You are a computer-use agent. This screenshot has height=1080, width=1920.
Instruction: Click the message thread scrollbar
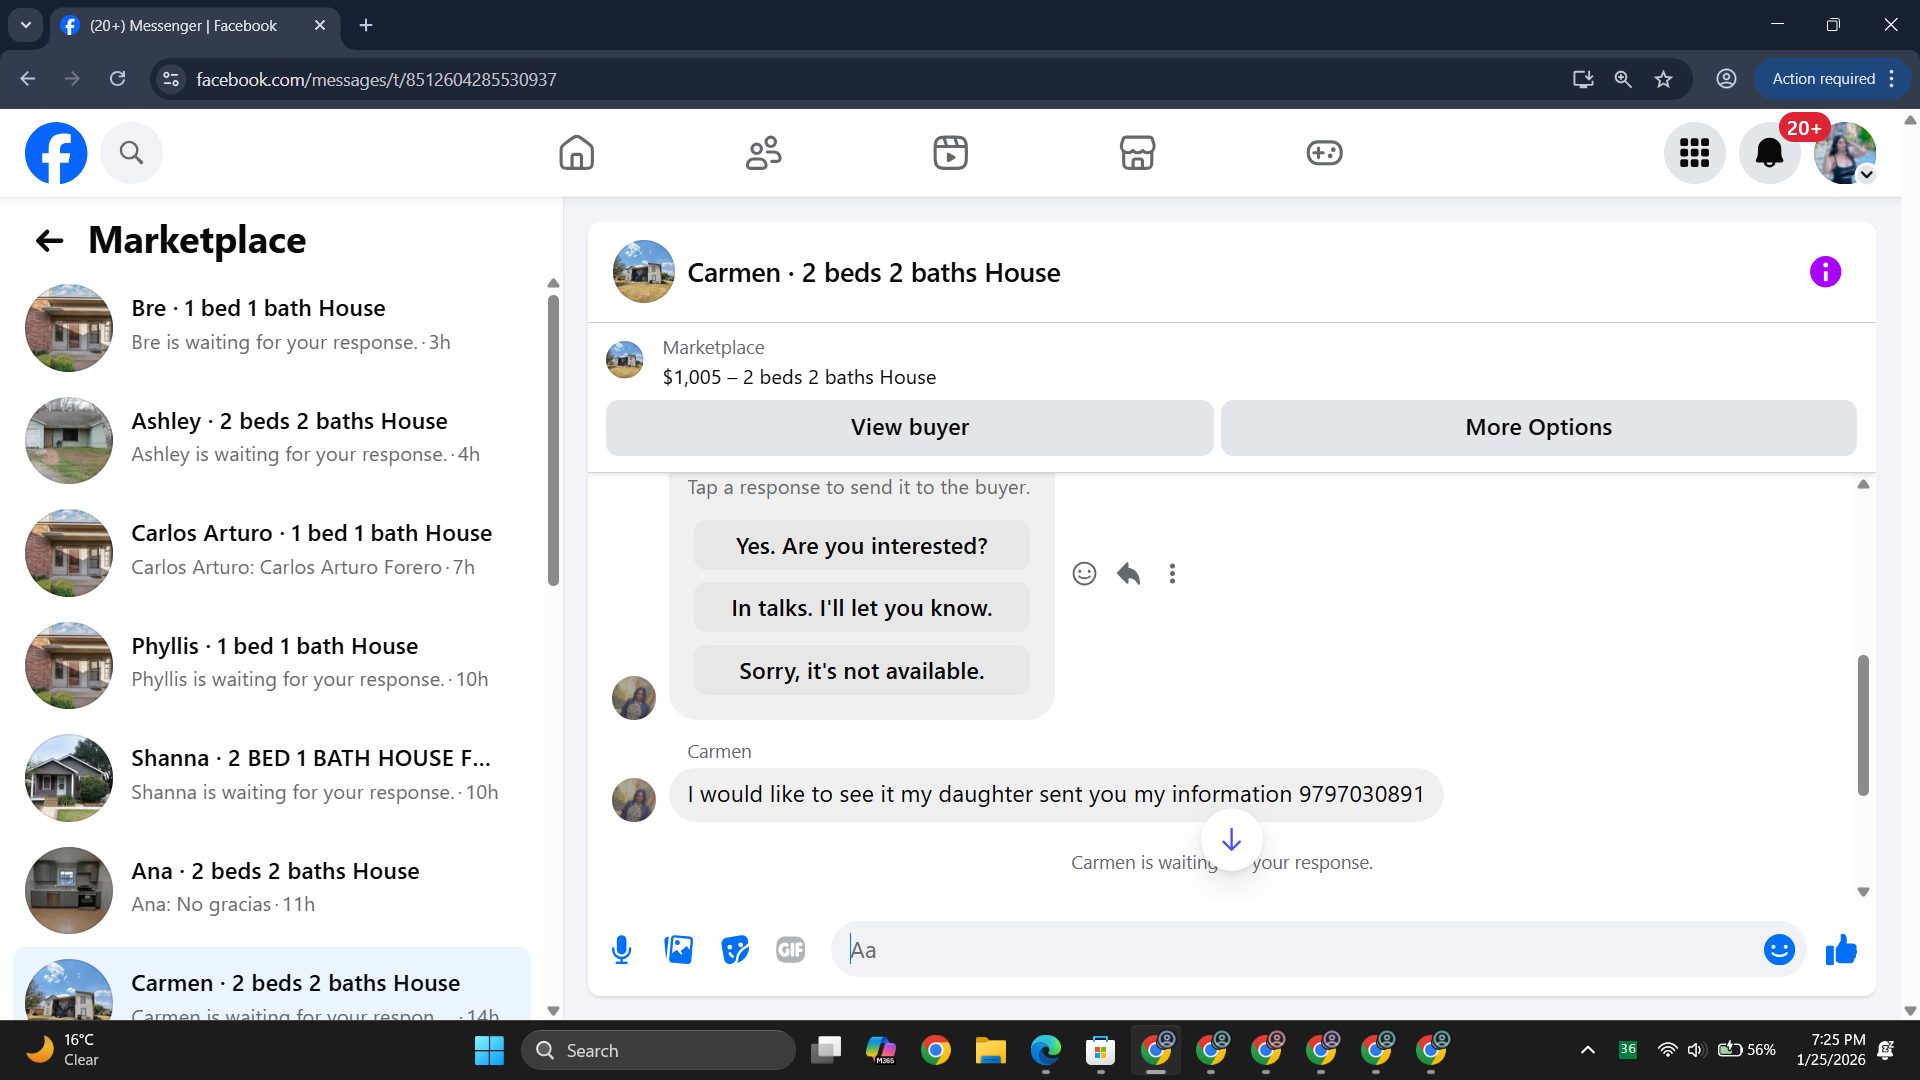[x=1863, y=725]
